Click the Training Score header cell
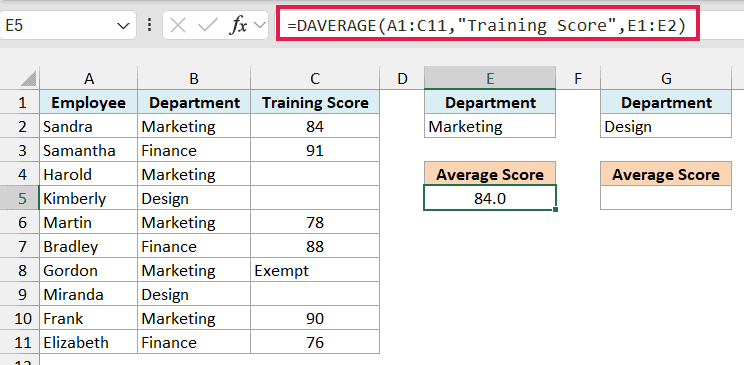This screenshot has width=744, height=365. 315,102
